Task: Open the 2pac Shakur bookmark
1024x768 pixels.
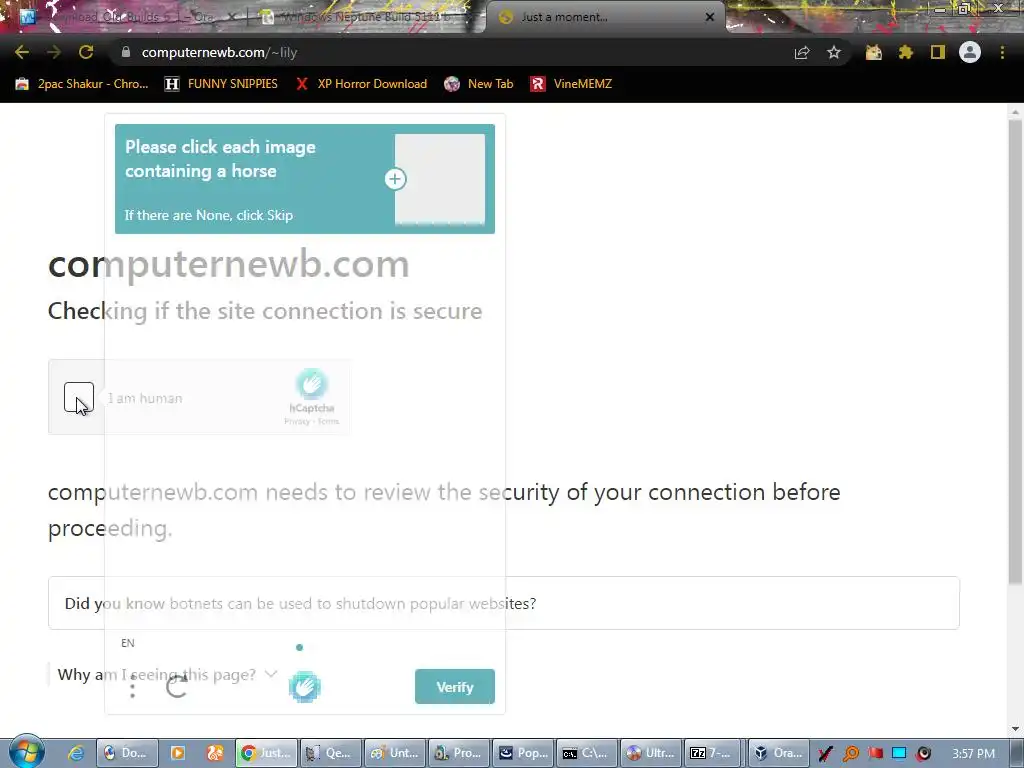Action: 82,84
